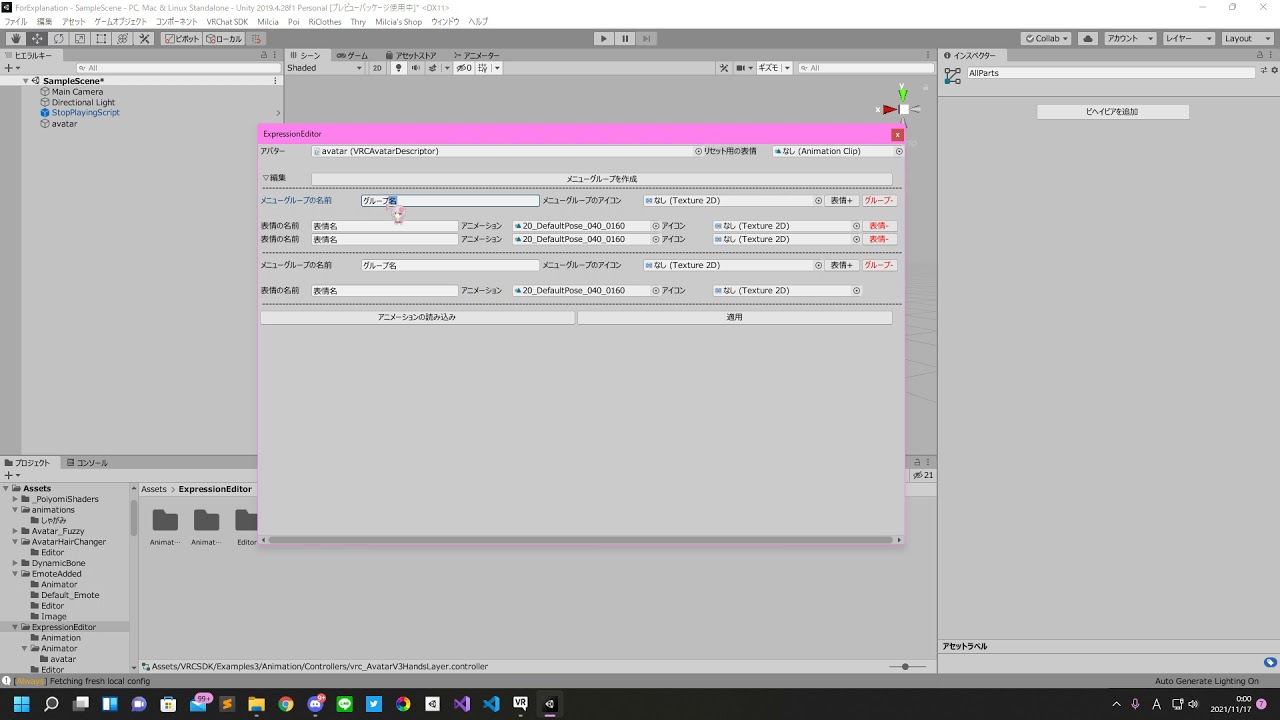Open the ファイル menu
1280x720 pixels.
(x=16, y=21)
